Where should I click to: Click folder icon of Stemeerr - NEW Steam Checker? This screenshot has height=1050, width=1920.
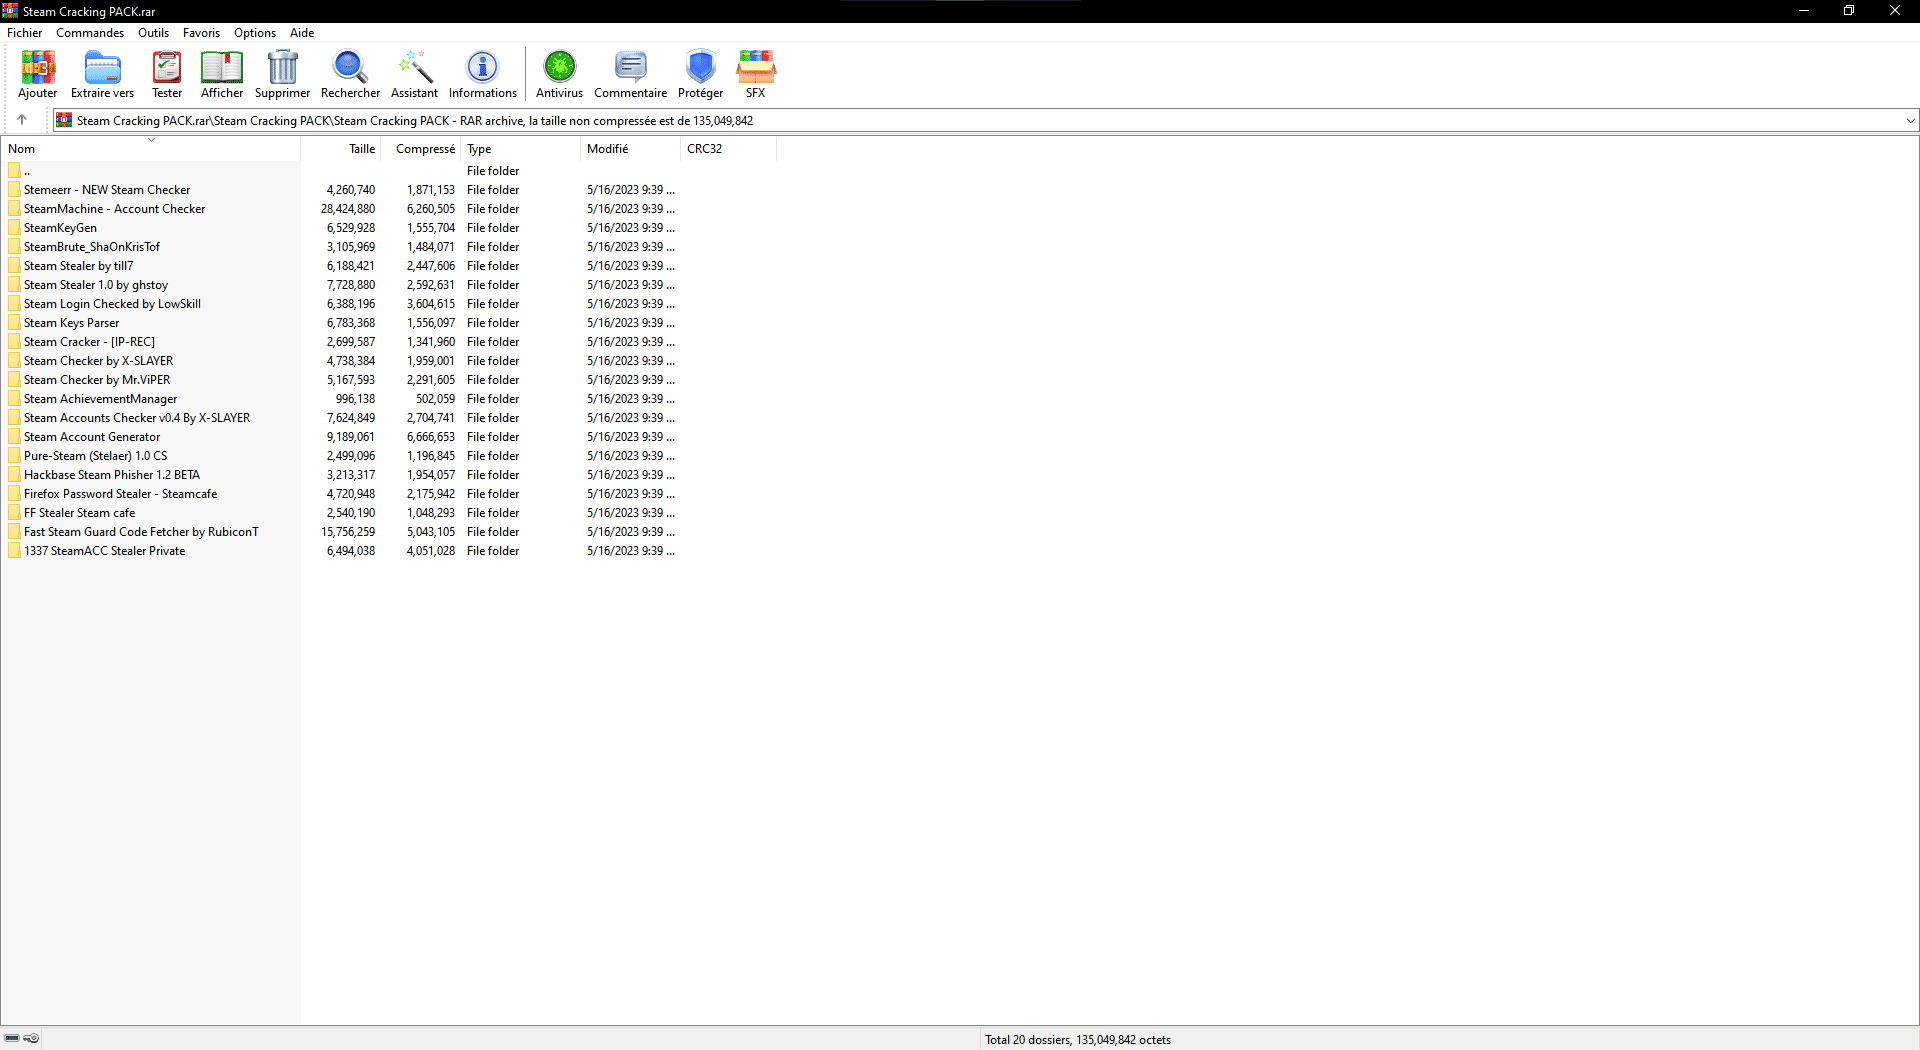[14, 190]
